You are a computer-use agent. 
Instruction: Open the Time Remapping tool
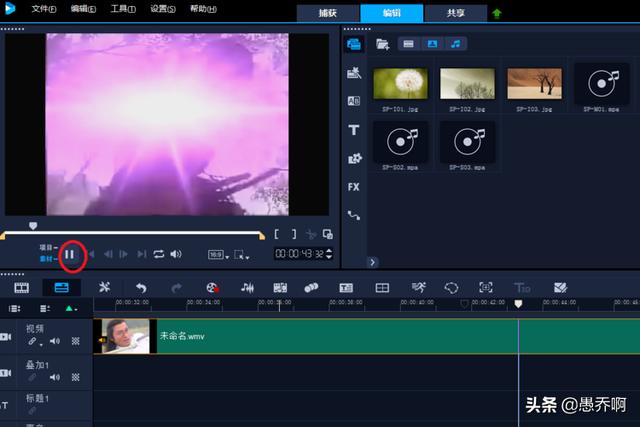click(x=418, y=287)
